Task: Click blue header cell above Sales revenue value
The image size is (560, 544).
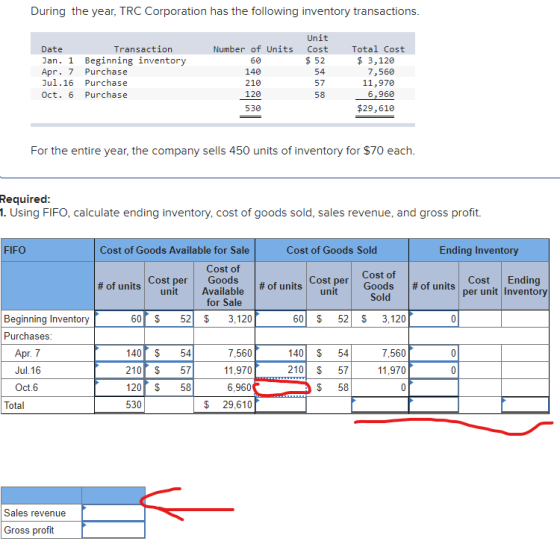Action: (113, 495)
